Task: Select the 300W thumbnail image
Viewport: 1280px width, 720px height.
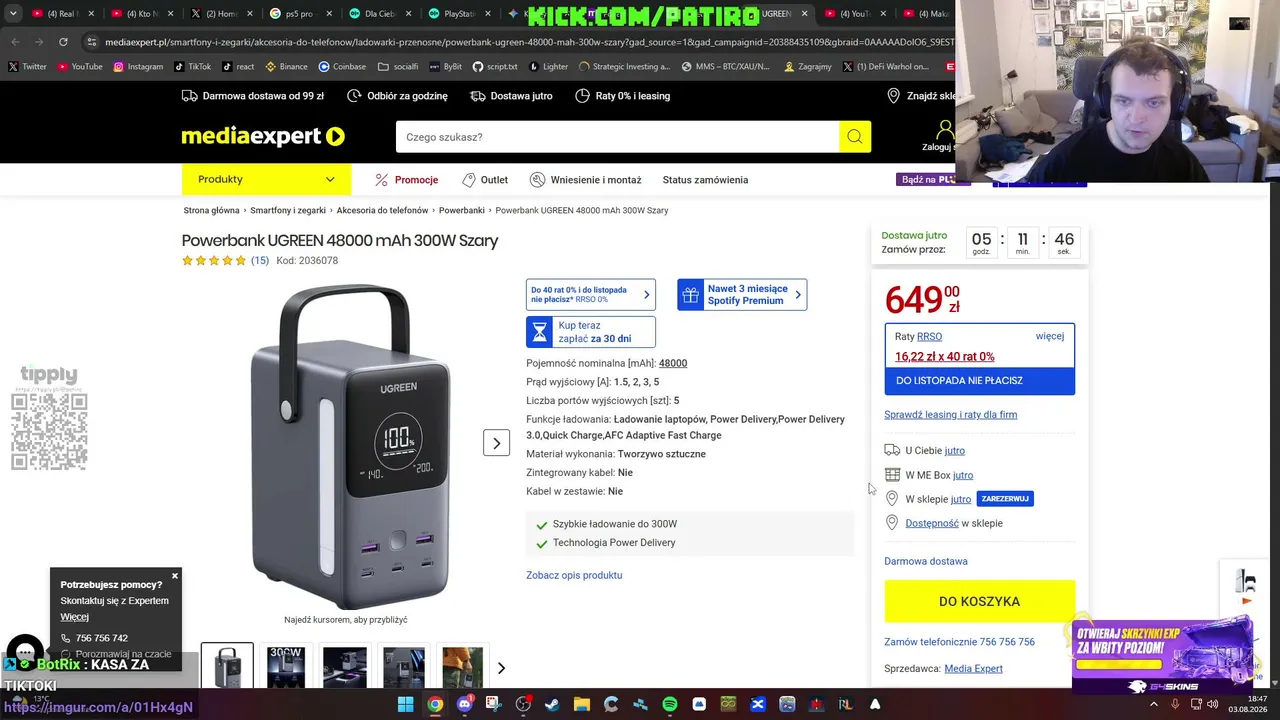Action: (x=286, y=668)
